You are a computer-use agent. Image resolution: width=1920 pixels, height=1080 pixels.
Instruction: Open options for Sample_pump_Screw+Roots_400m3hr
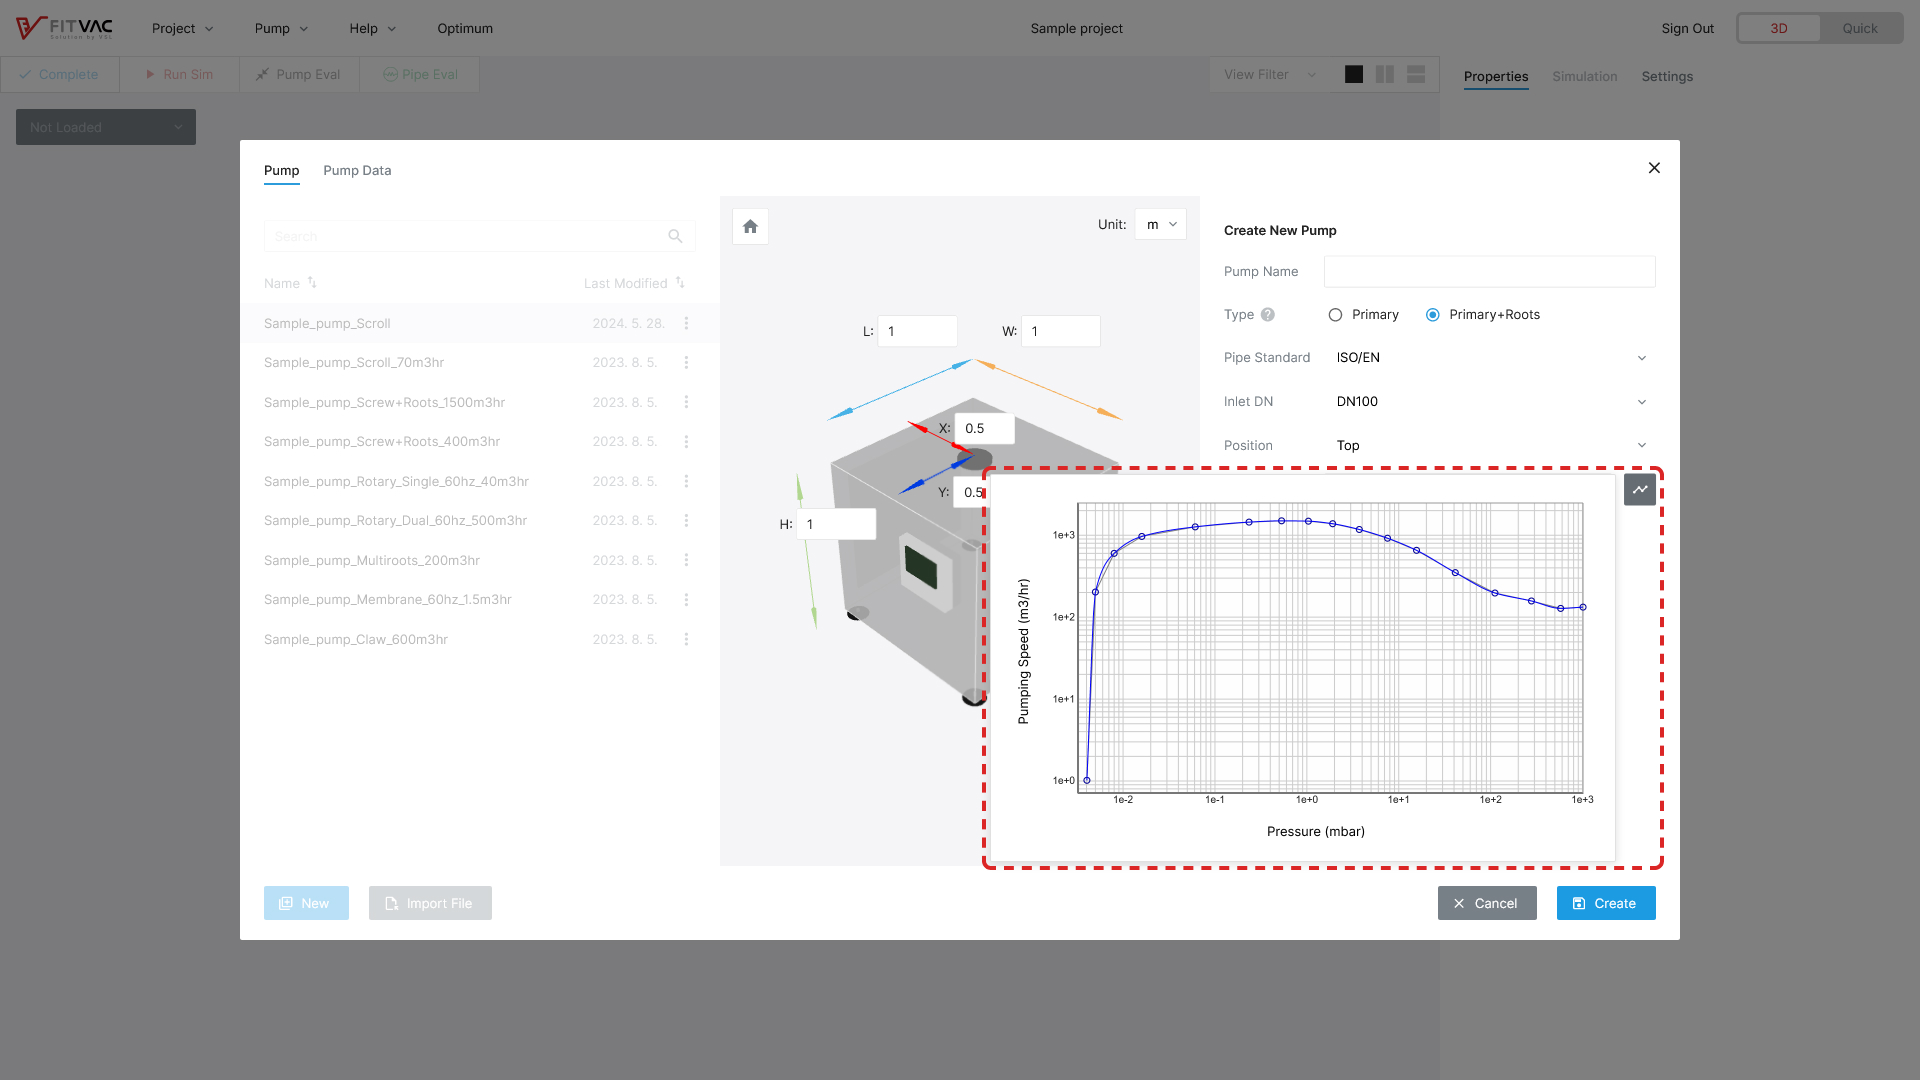pos(686,441)
